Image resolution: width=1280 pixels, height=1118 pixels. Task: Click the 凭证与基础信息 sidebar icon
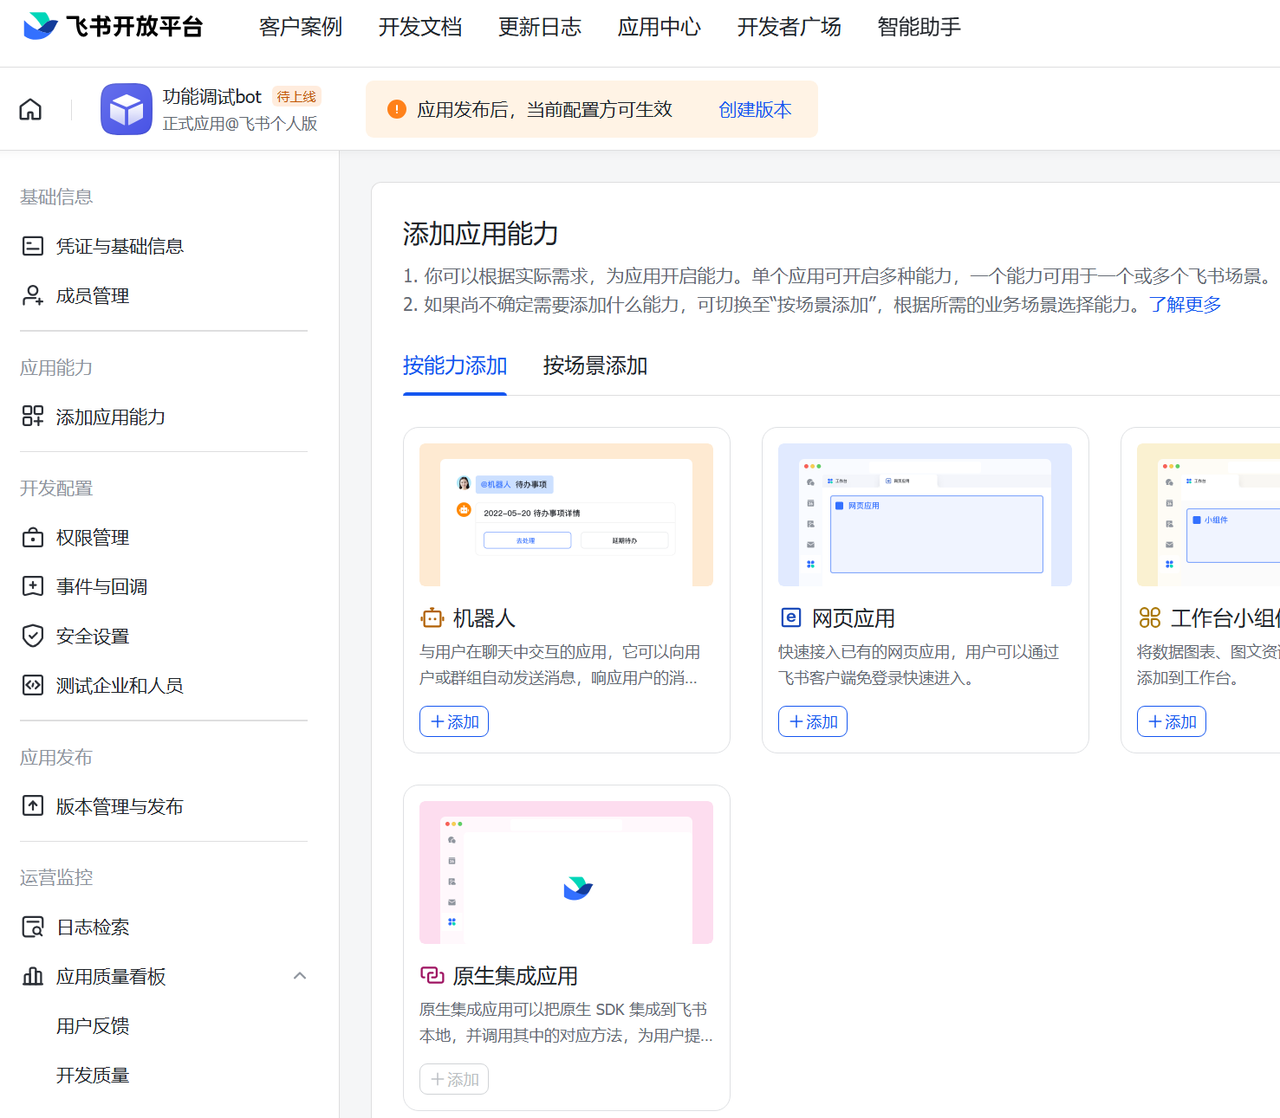[x=33, y=246]
